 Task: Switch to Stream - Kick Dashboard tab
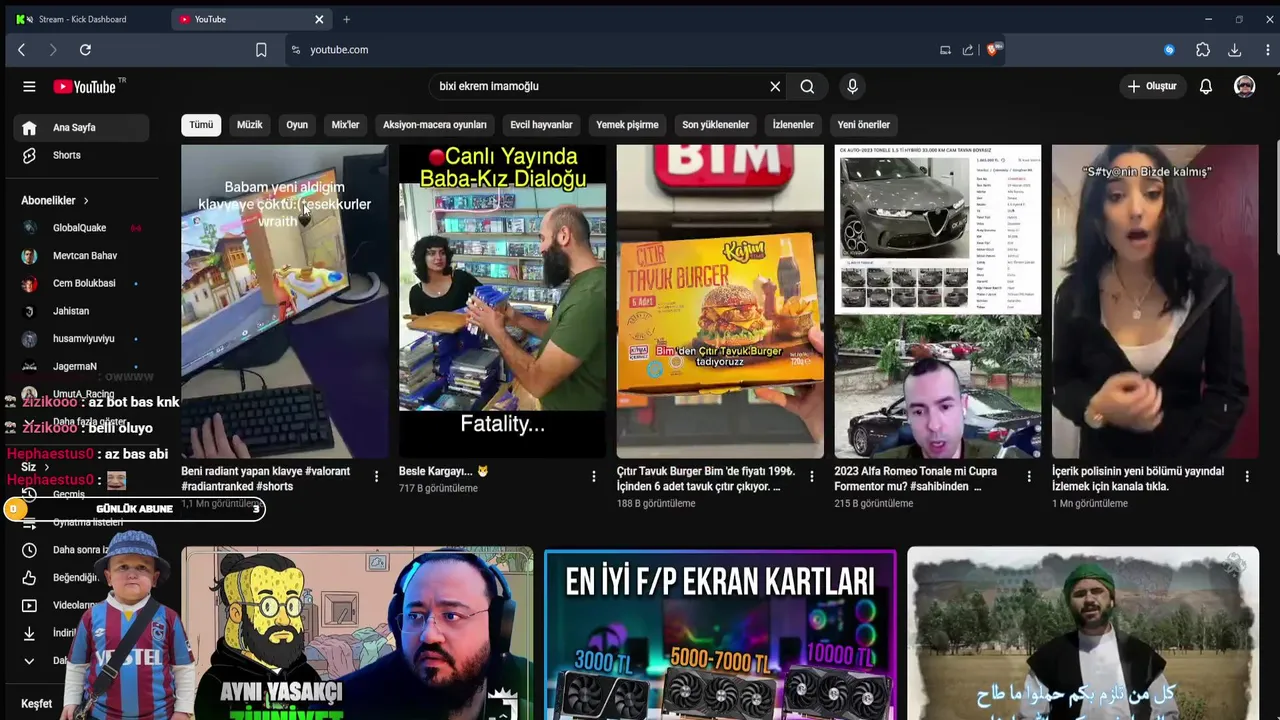point(82,19)
